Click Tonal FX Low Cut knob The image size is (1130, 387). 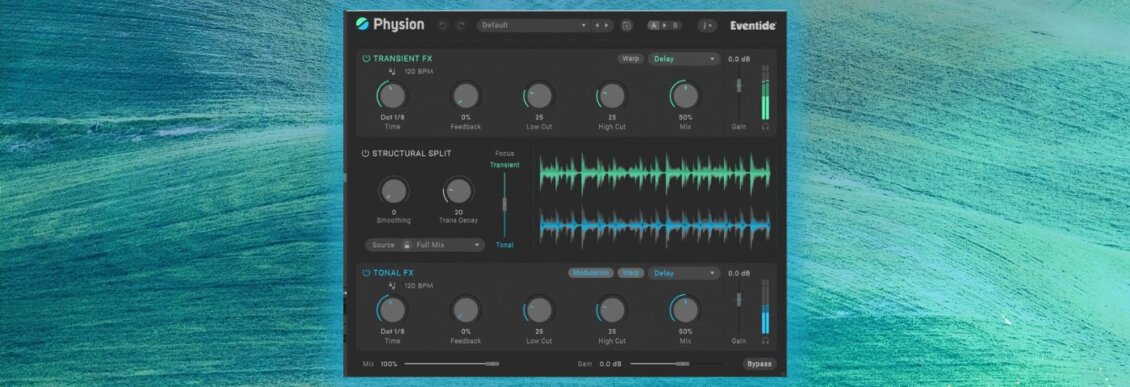click(x=539, y=309)
